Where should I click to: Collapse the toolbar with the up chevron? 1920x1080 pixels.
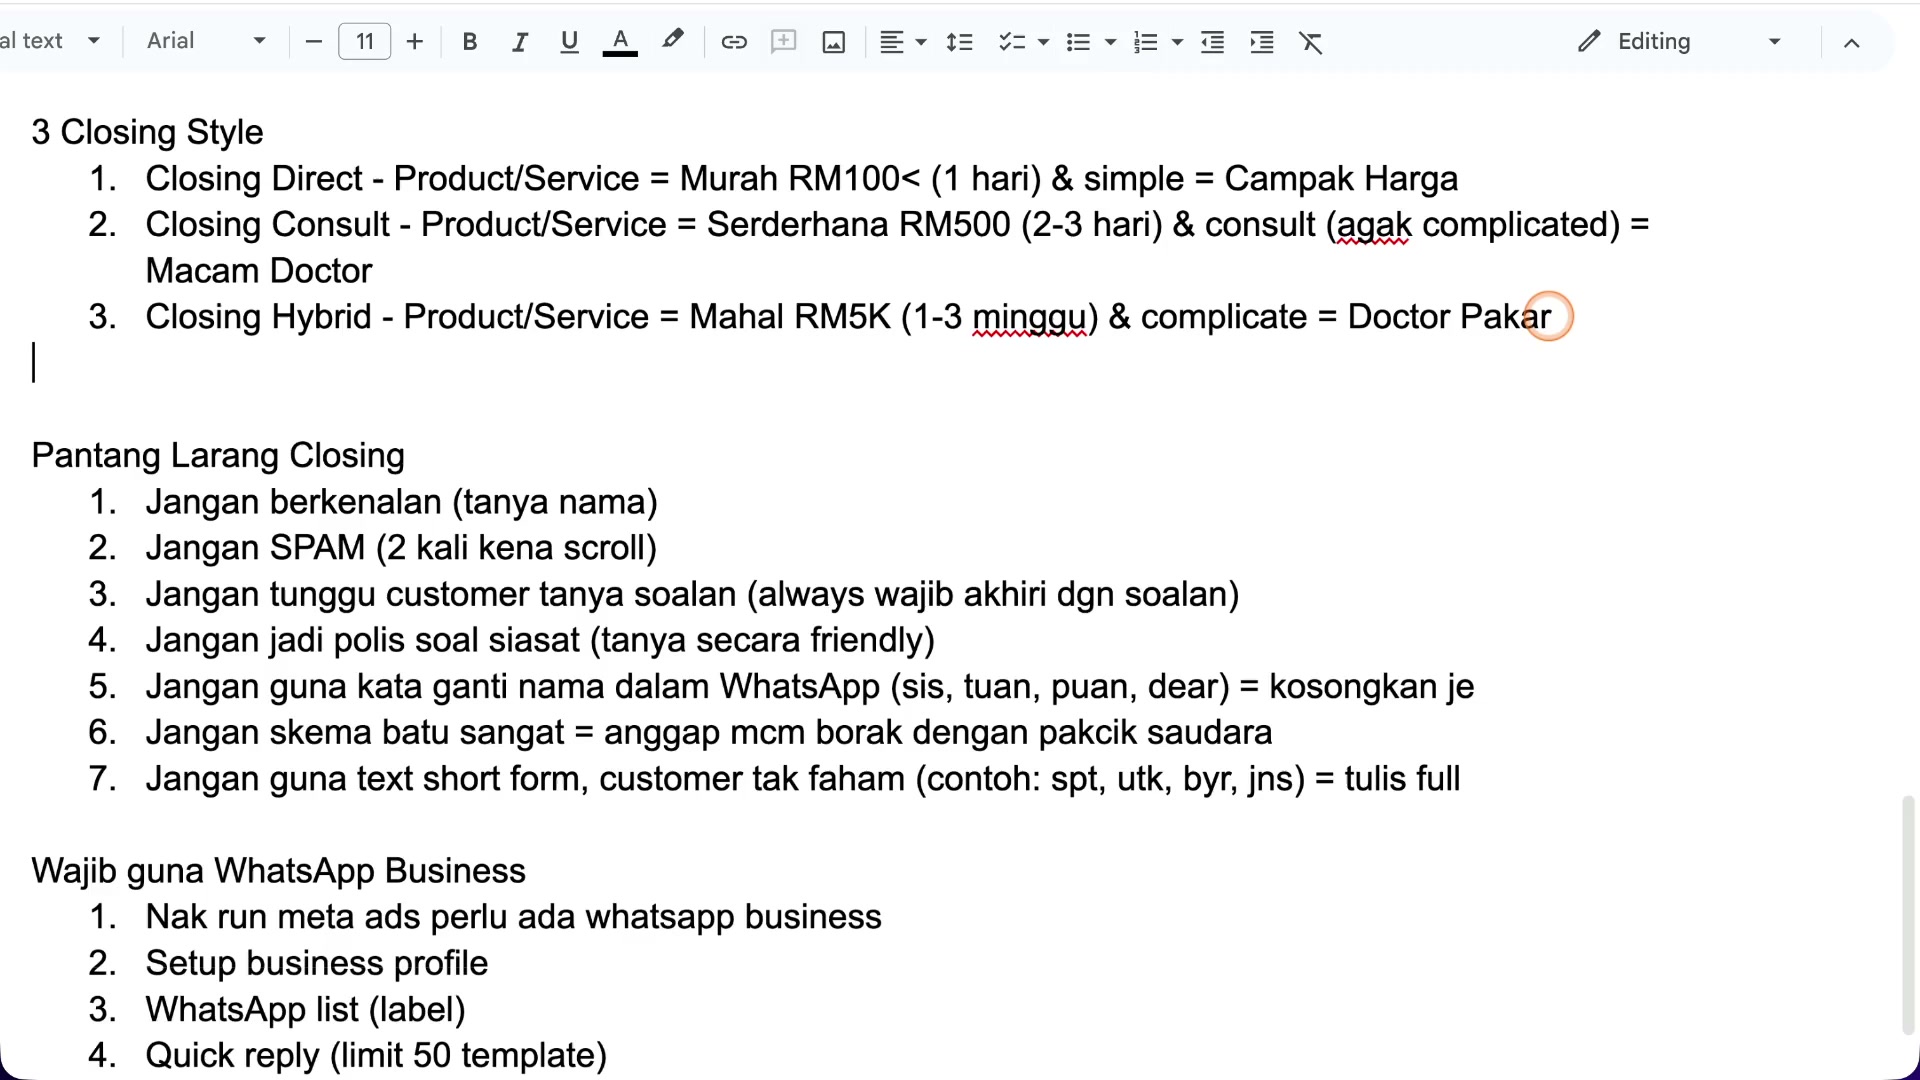(x=1852, y=42)
